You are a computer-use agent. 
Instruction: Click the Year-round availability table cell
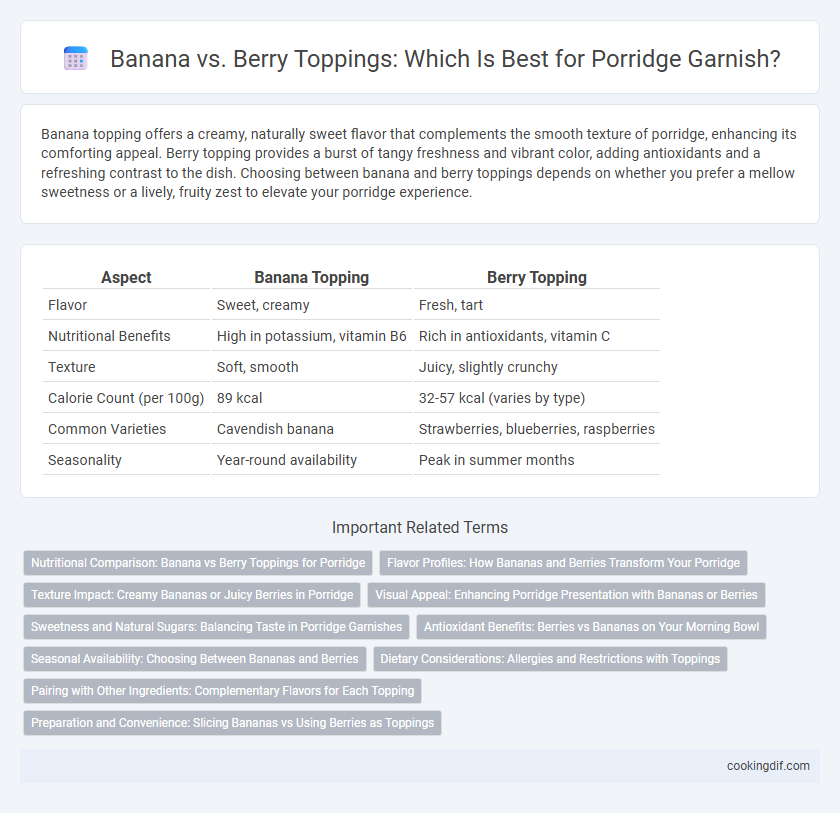[x=287, y=460]
